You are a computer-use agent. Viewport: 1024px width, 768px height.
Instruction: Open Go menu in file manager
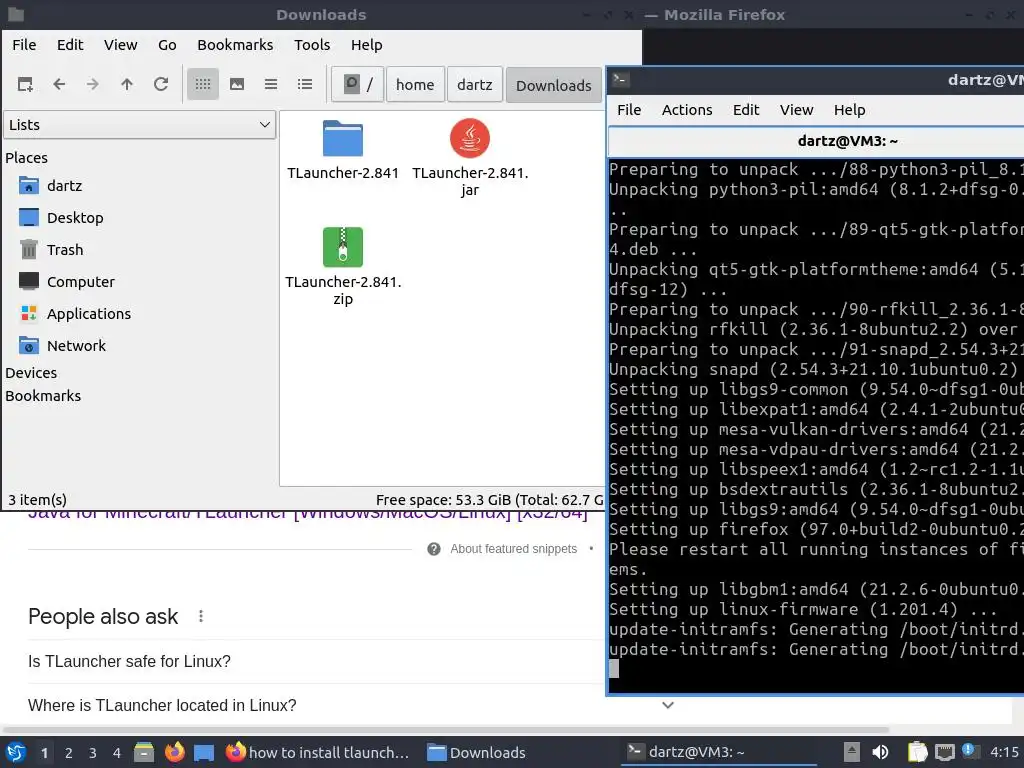pyautogui.click(x=167, y=45)
